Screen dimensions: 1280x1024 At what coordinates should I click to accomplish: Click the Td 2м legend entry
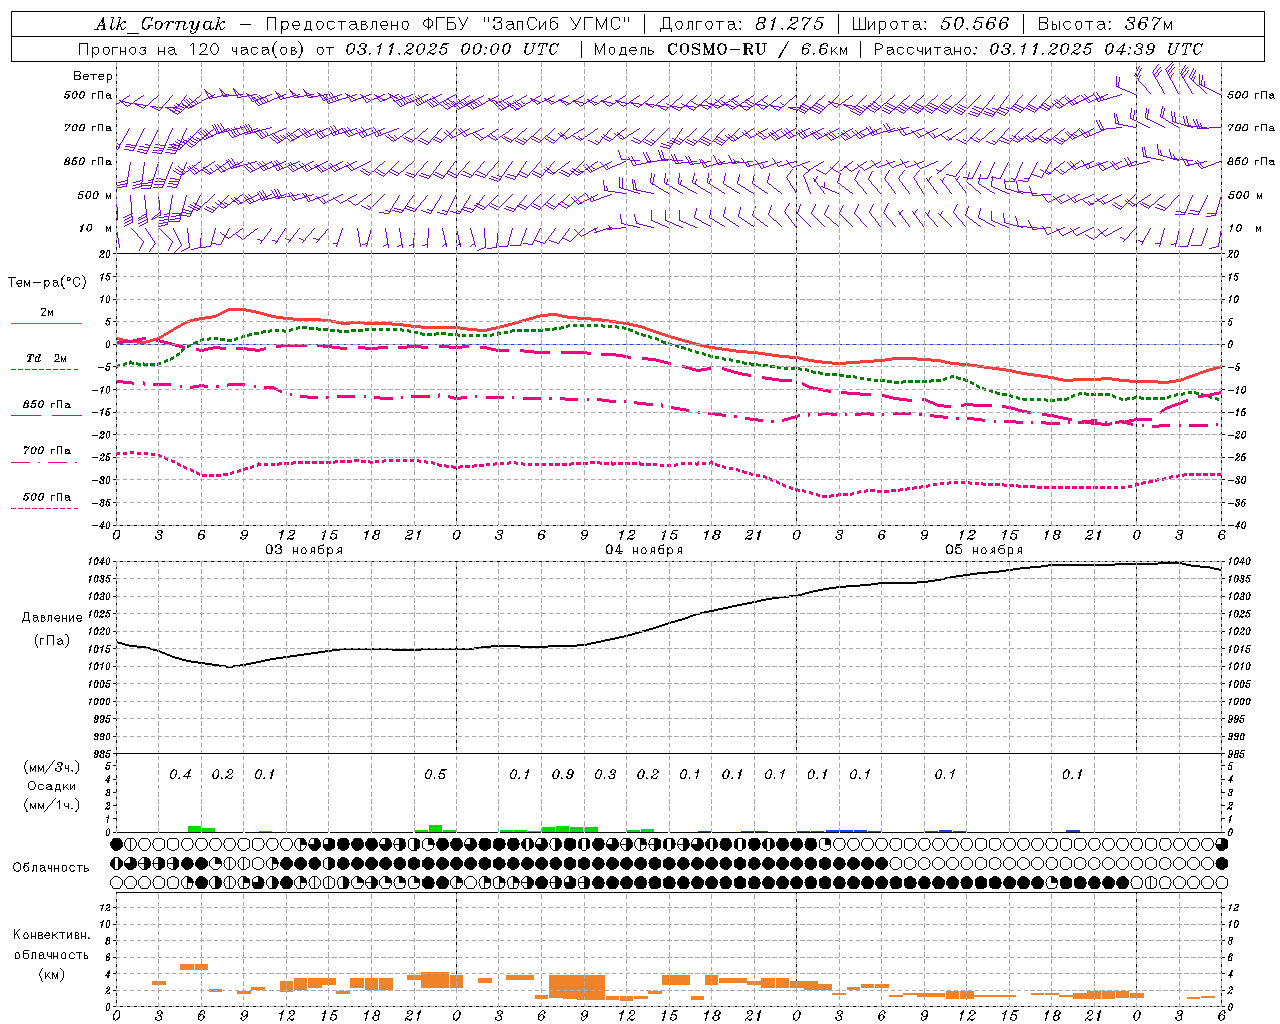tap(46, 360)
